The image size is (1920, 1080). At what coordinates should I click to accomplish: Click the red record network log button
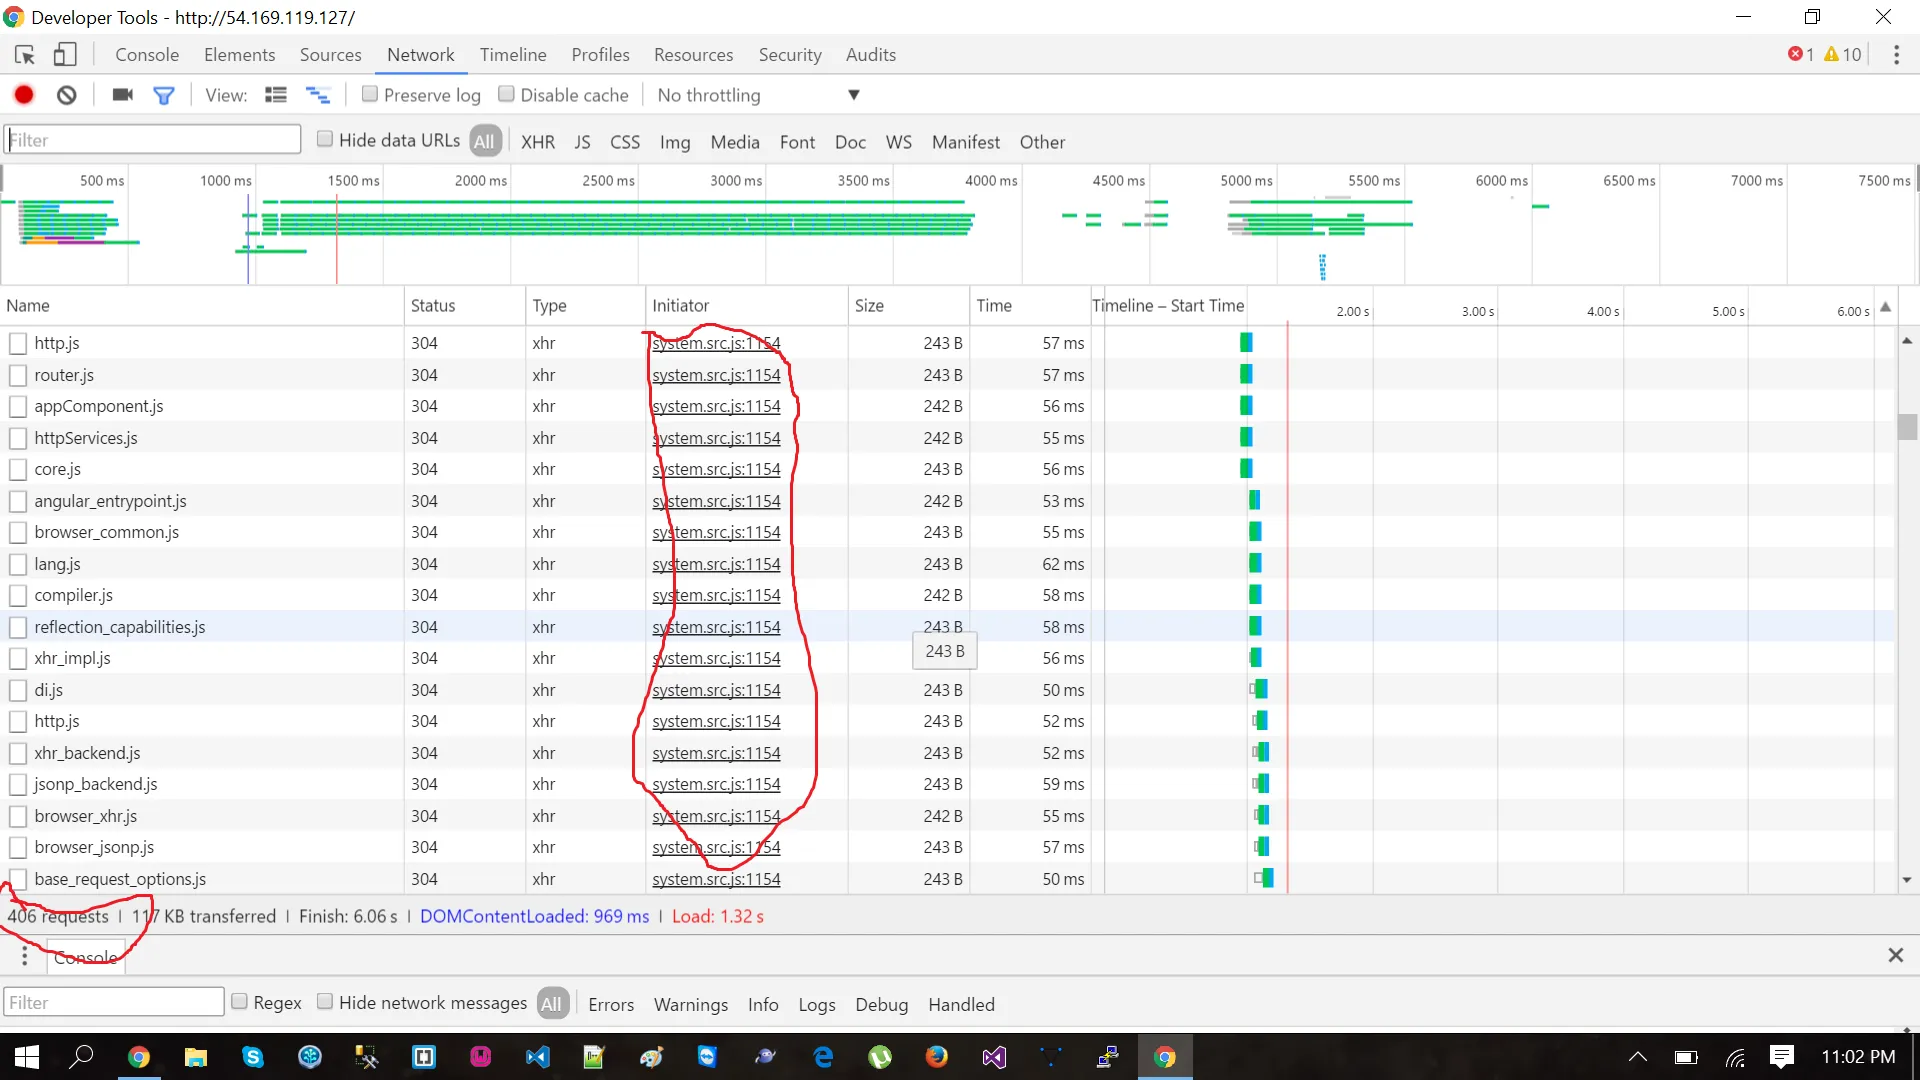coord(24,95)
